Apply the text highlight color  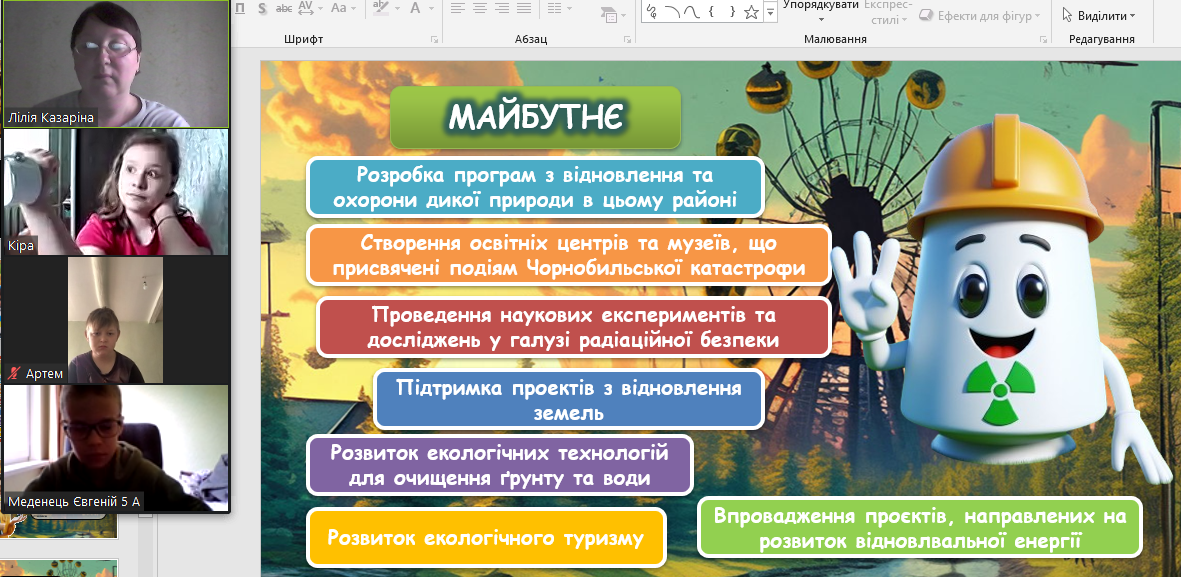(381, 8)
